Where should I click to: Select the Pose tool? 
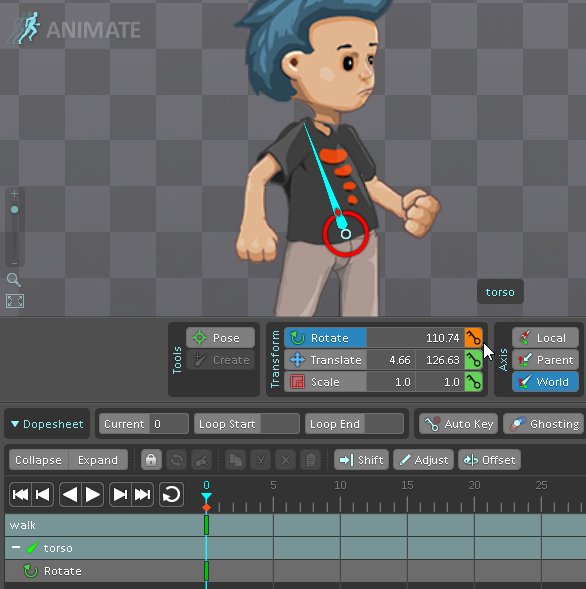coord(221,338)
